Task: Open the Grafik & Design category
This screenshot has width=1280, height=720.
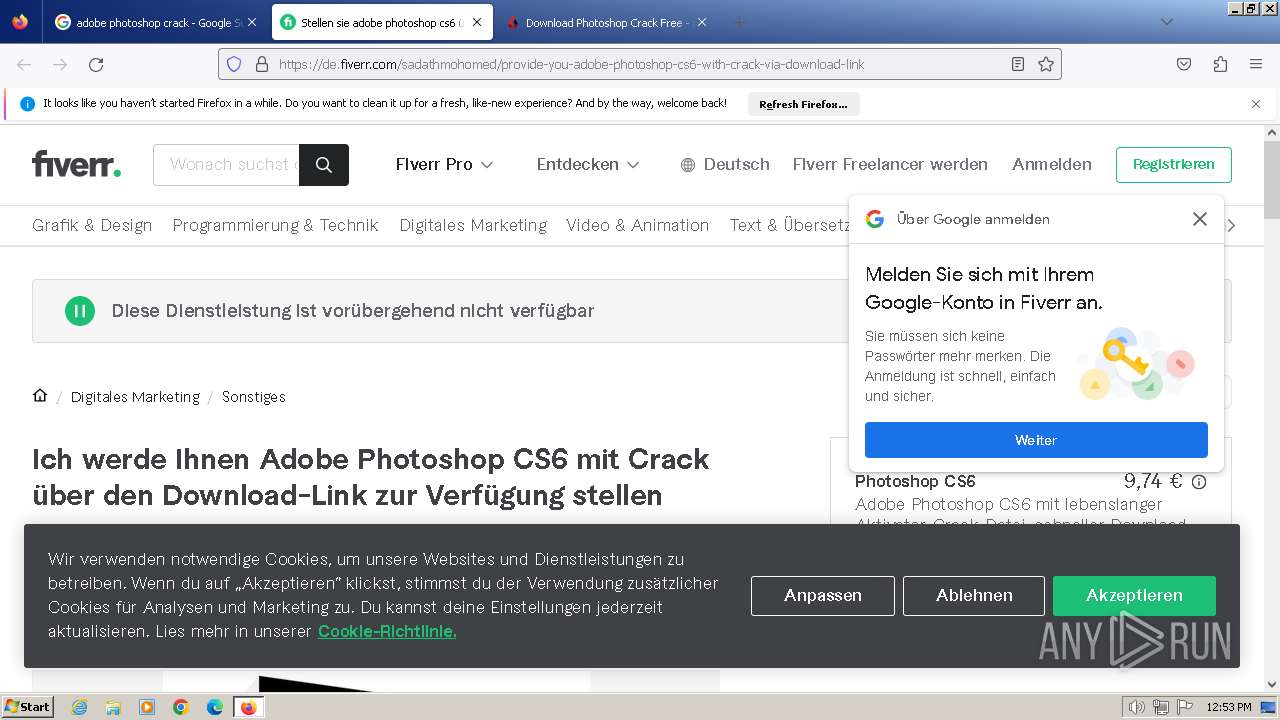Action: point(92,225)
